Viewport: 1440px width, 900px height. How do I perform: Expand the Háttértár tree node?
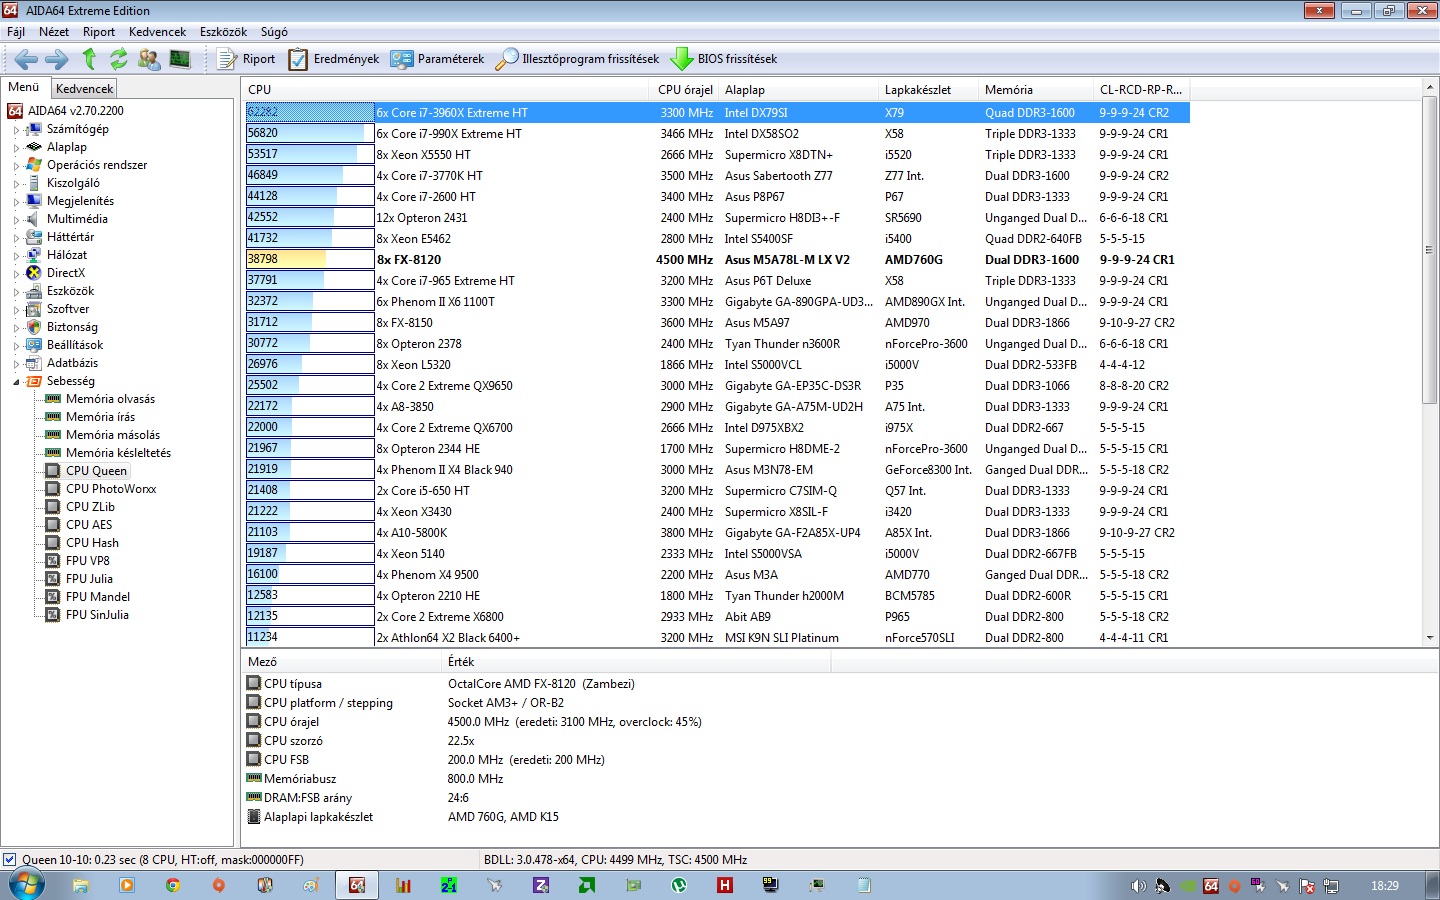point(16,237)
